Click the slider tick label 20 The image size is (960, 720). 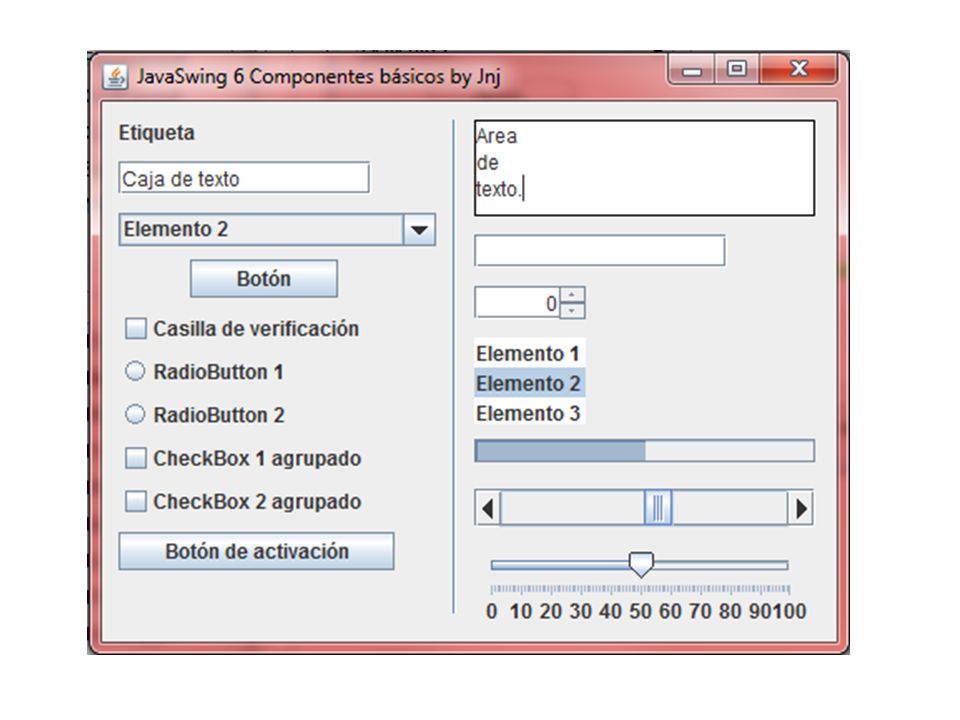tap(550, 611)
